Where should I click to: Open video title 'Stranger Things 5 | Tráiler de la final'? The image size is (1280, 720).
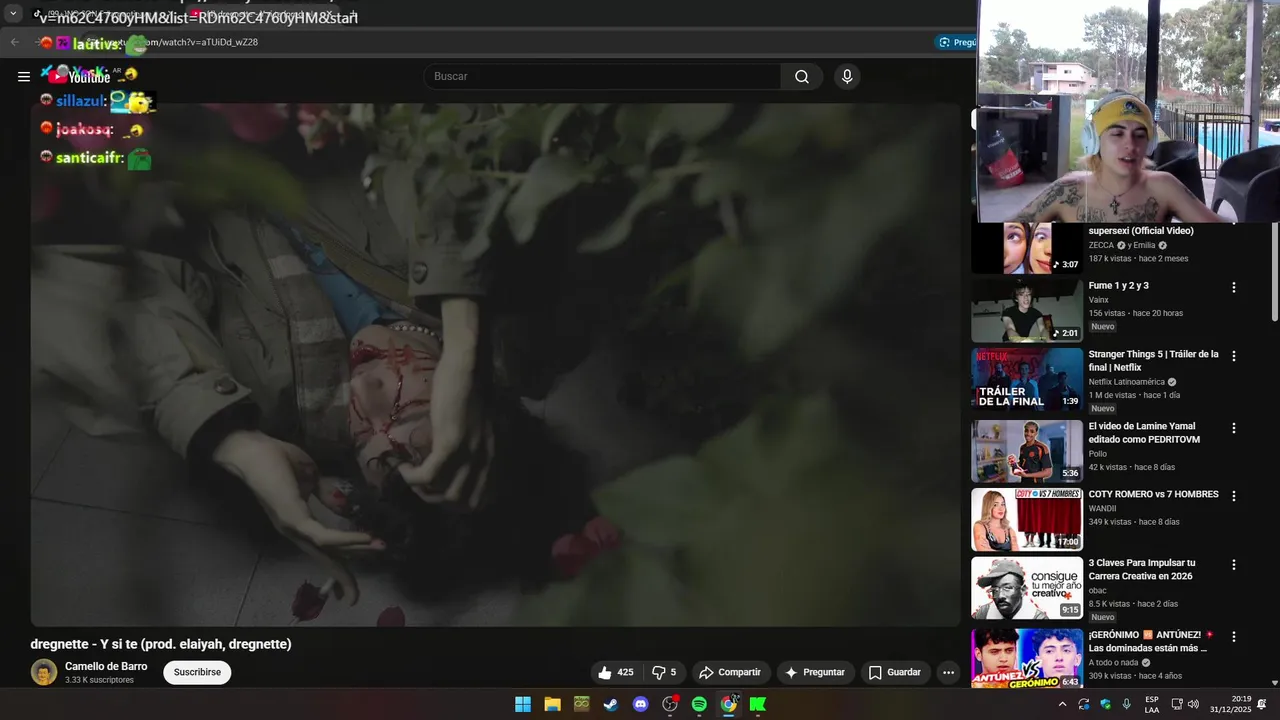tap(1153, 360)
